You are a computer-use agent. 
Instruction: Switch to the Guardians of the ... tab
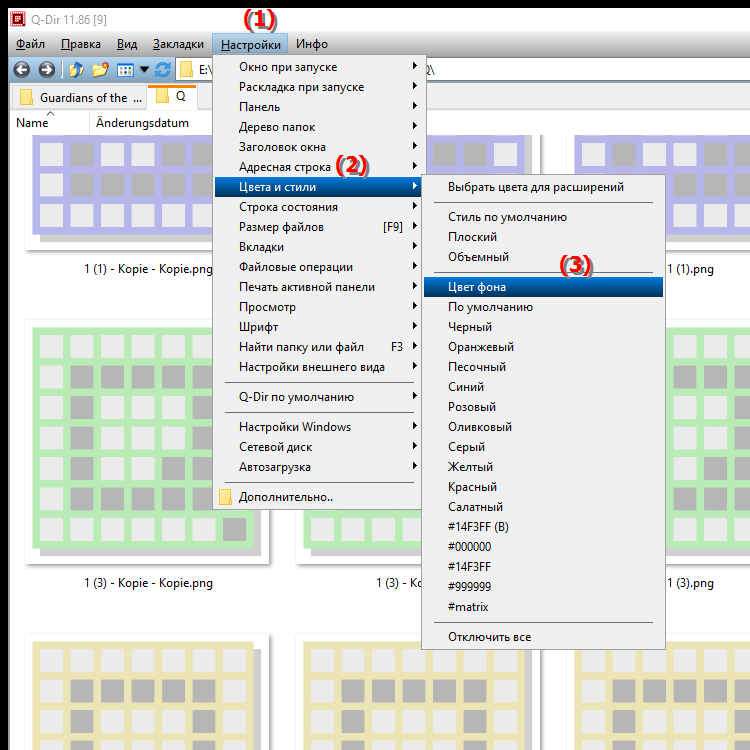(x=78, y=98)
